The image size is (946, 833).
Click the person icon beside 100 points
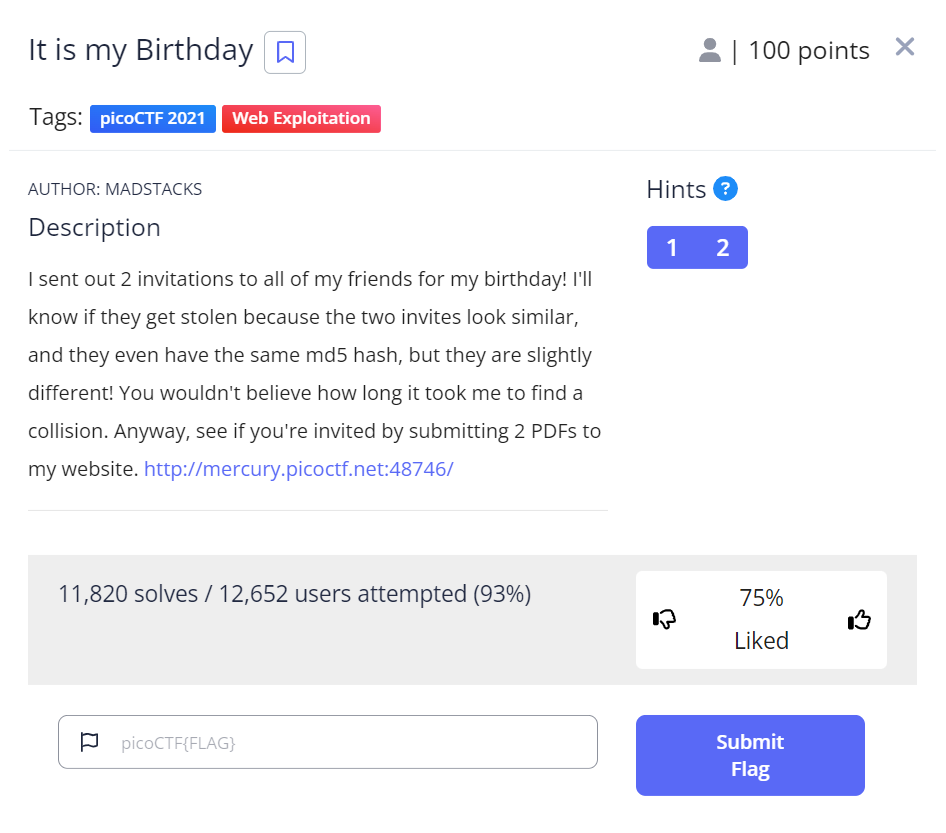710,50
